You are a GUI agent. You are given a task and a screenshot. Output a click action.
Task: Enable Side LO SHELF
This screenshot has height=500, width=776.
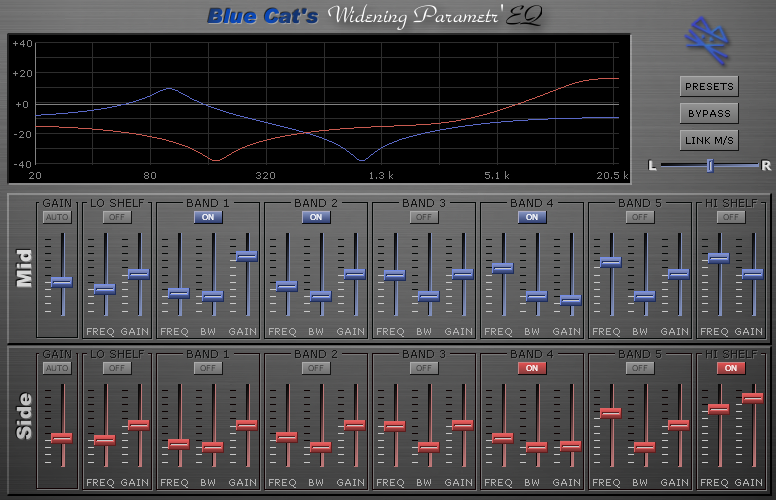pyautogui.click(x=117, y=368)
